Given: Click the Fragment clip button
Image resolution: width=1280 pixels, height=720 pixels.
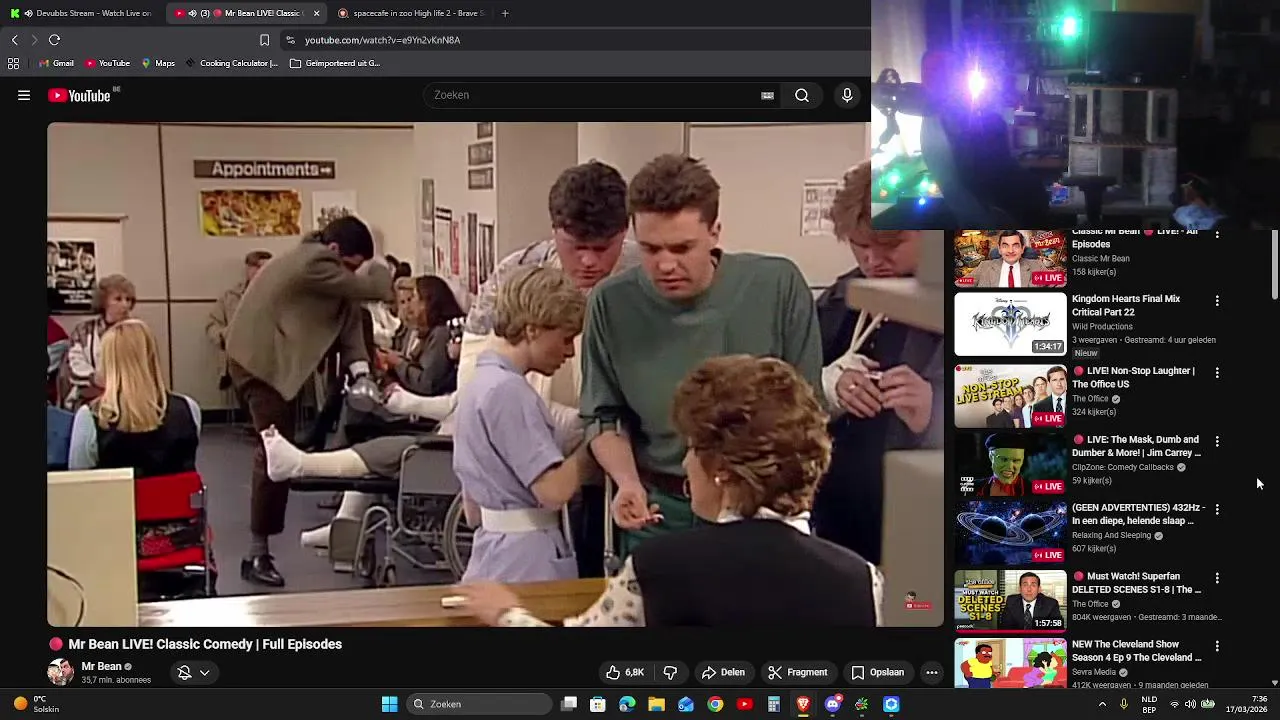Looking at the screenshot, I should pos(797,673).
